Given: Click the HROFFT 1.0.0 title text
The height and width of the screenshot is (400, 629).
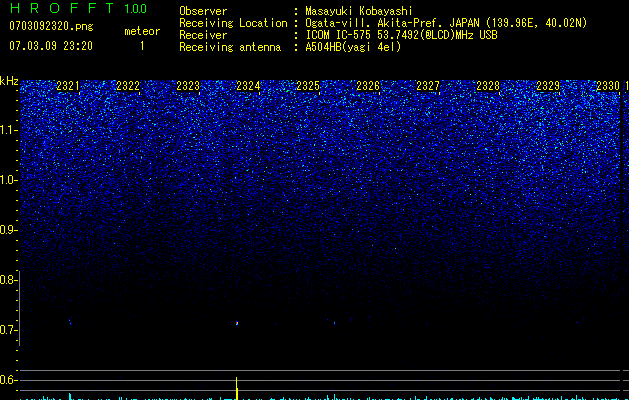Looking at the screenshot, I should (x=79, y=8).
